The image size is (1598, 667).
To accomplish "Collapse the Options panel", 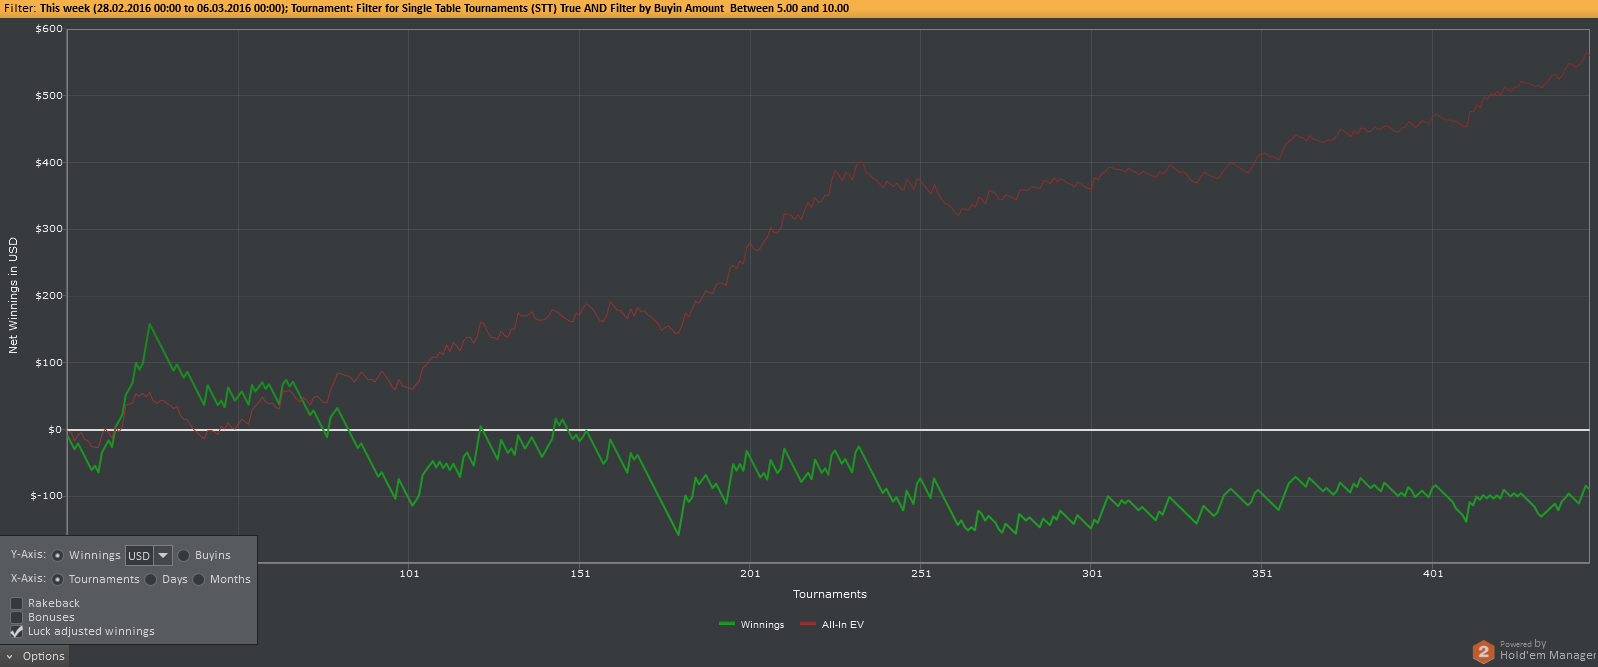I will point(35,656).
